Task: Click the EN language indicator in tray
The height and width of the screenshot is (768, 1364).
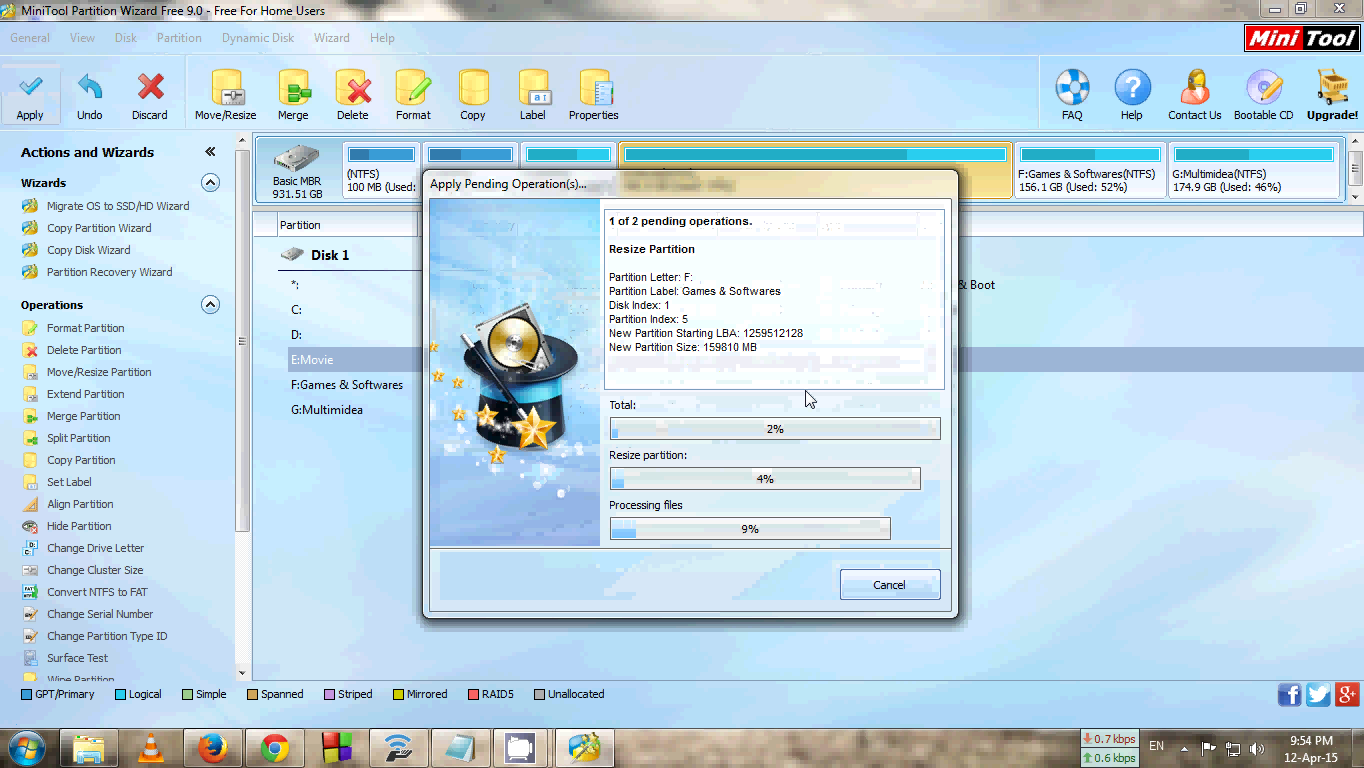Action: point(1156,746)
